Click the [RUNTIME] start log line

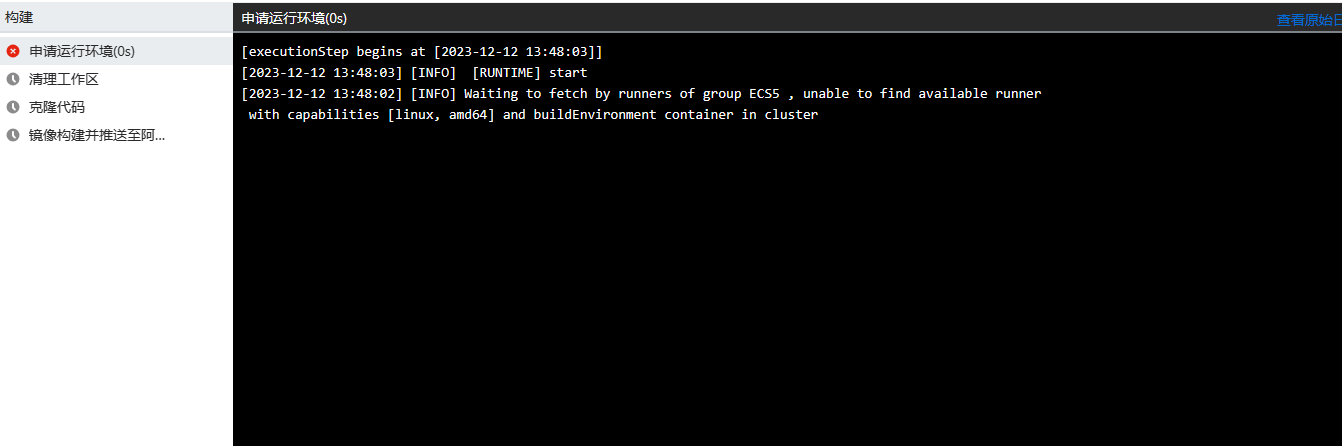tap(414, 72)
